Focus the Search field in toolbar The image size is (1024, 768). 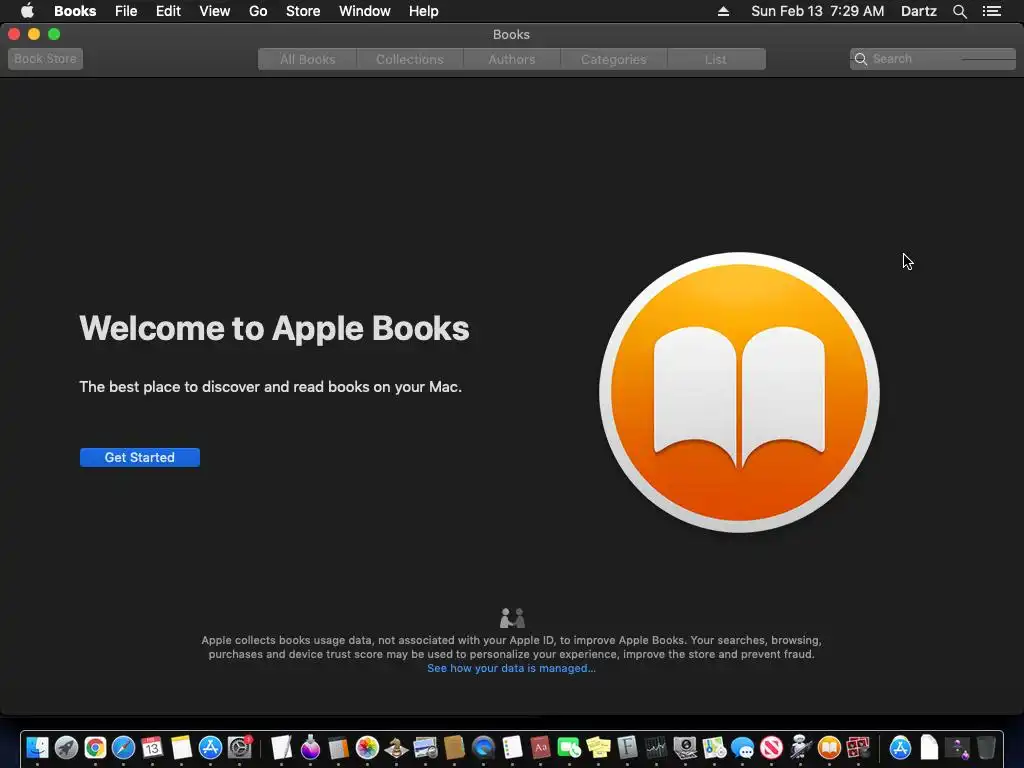point(933,59)
